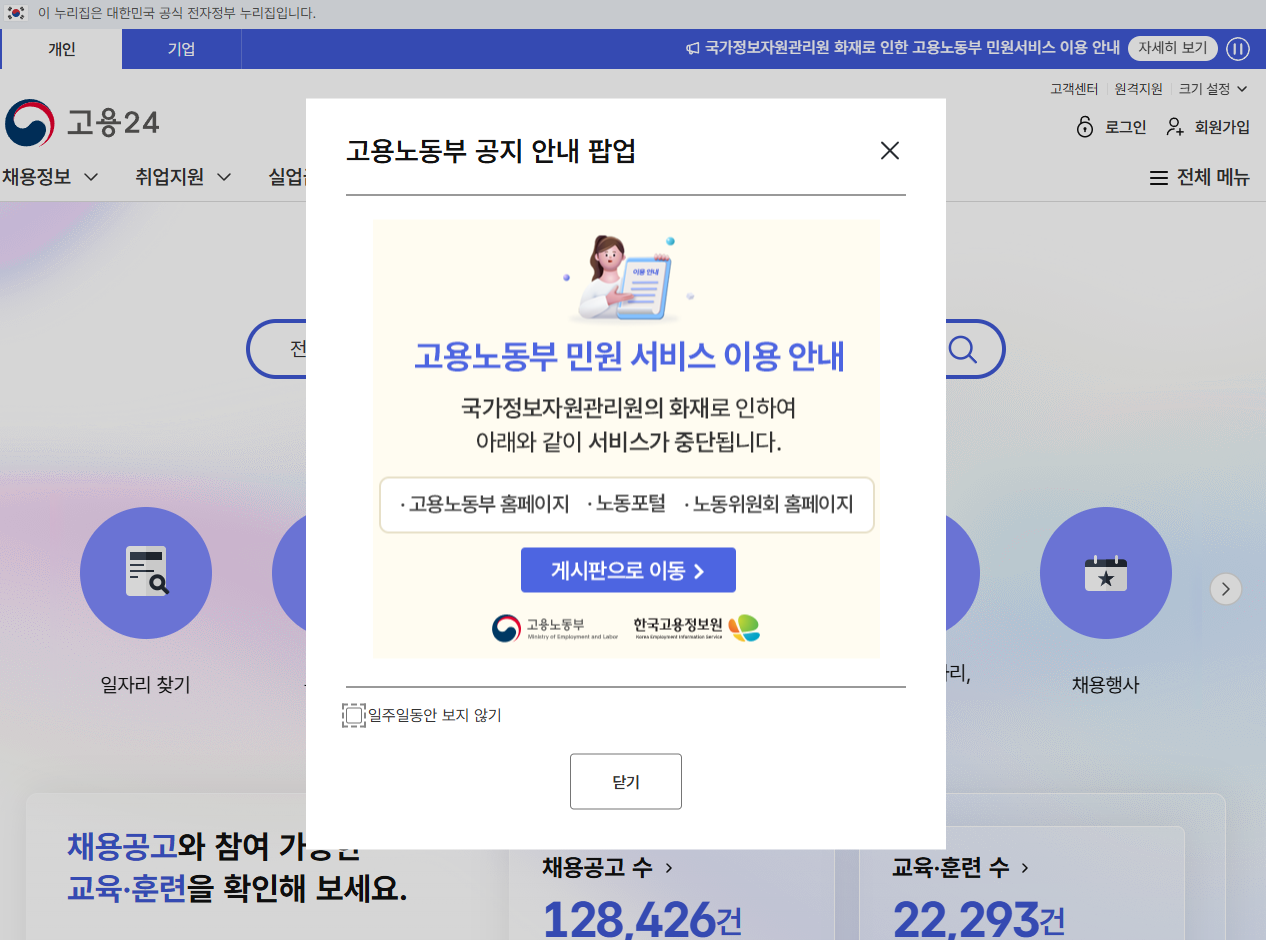Image resolution: width=1266 pixels, height=940 pixels.
Task: Expand the '크기 설정' dropdown
Action: tap(1213, 89)
